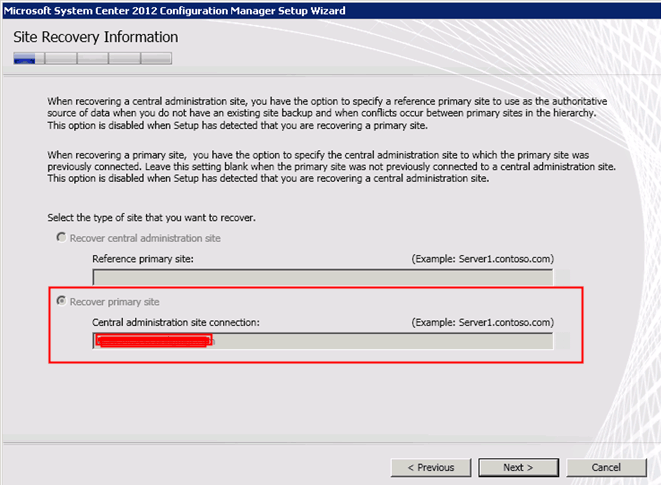Click example text beside Reference primary site
This screenshot has width=661, height=485.
(x=483, y=259)
